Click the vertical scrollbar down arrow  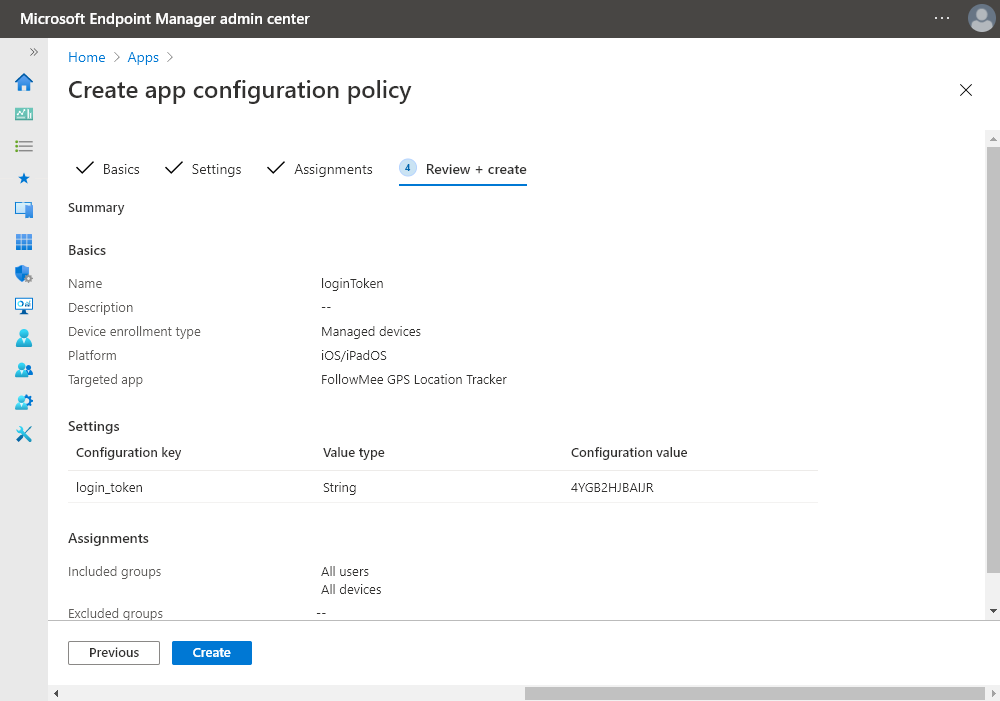click(993, 611)
